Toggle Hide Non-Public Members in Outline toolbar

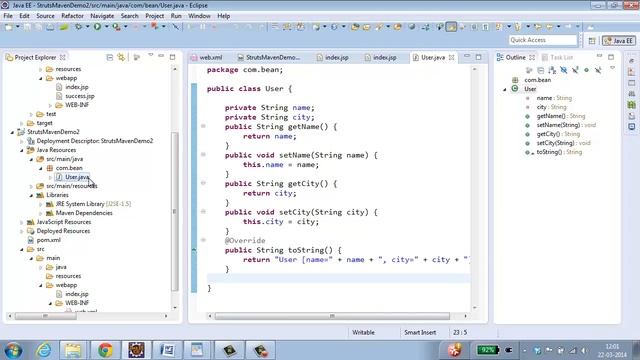click(587, 70)
